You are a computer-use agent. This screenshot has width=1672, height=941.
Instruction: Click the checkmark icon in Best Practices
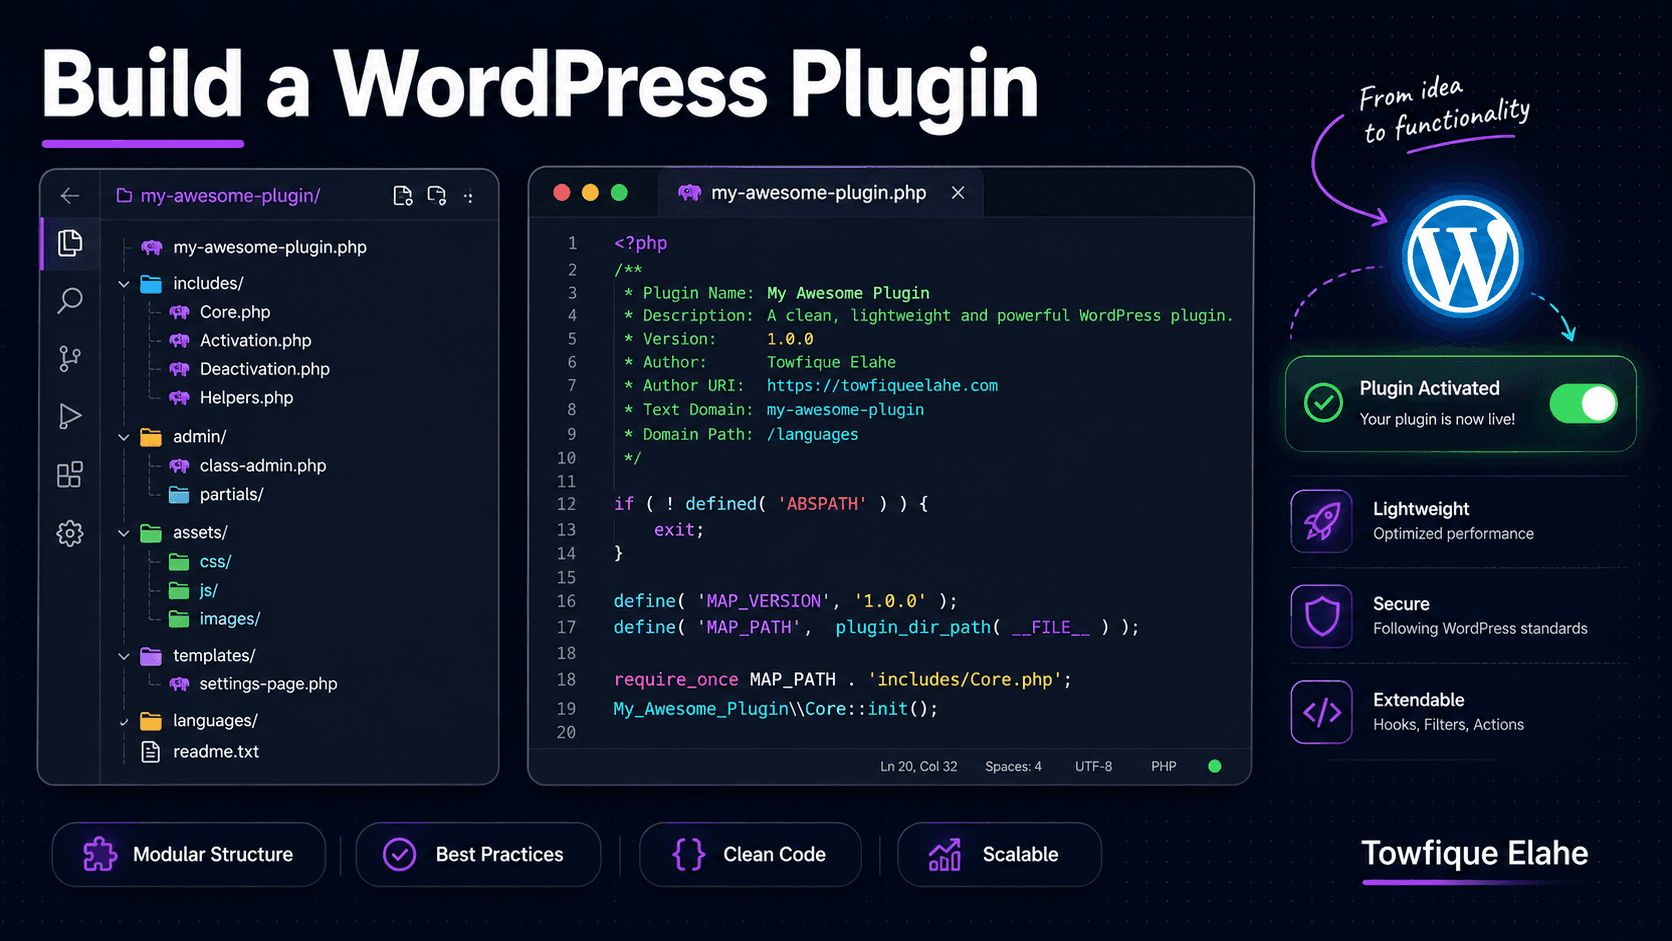tap(400, 854)
